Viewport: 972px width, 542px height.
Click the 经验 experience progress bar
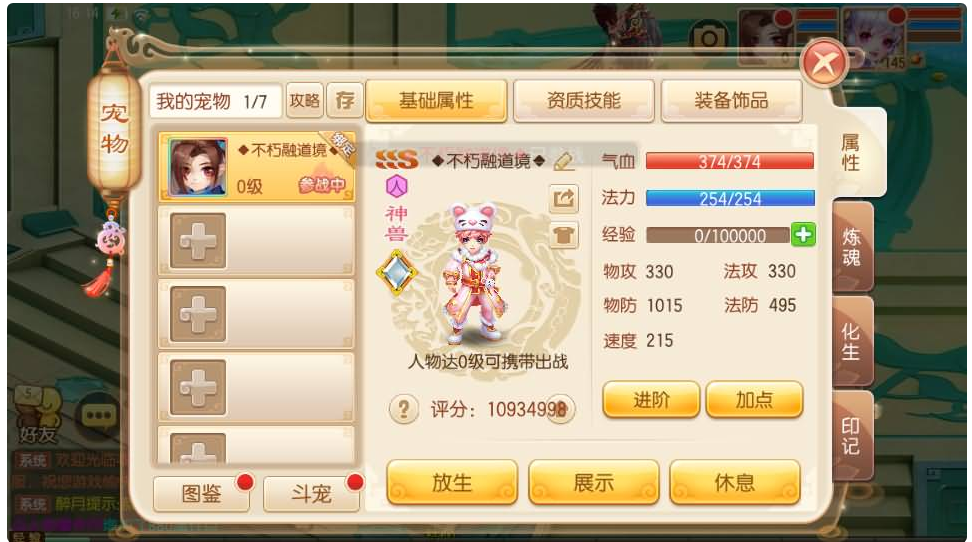(718, 235)
